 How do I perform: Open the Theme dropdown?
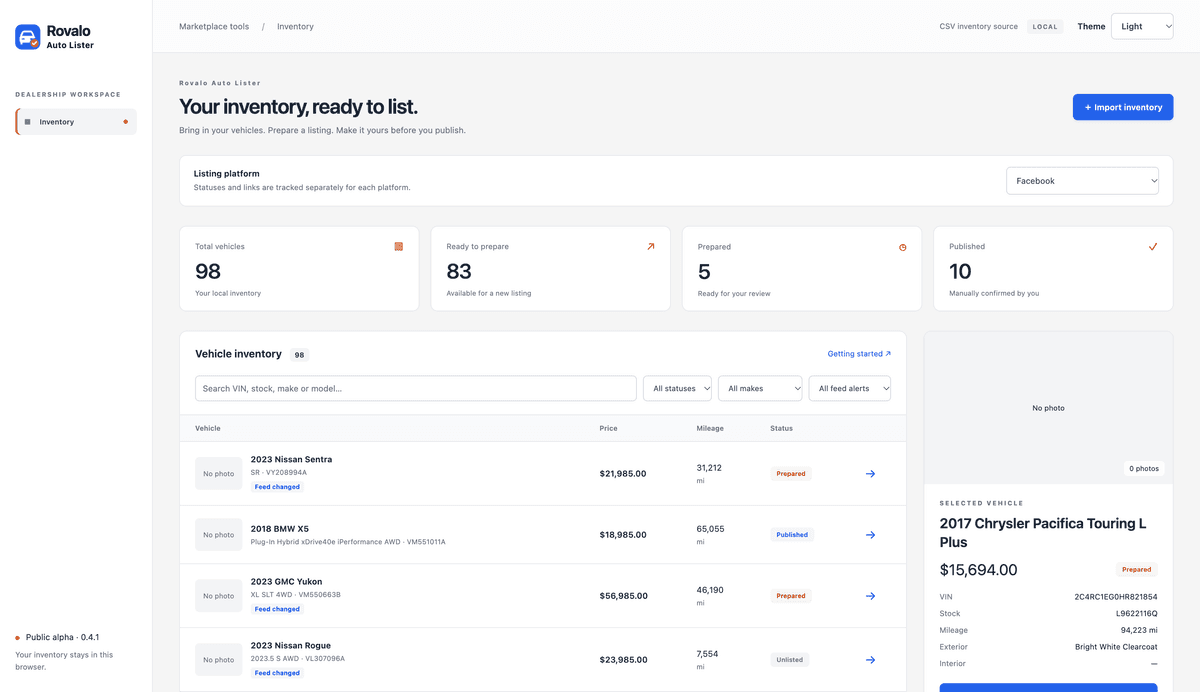point(1142,26)
